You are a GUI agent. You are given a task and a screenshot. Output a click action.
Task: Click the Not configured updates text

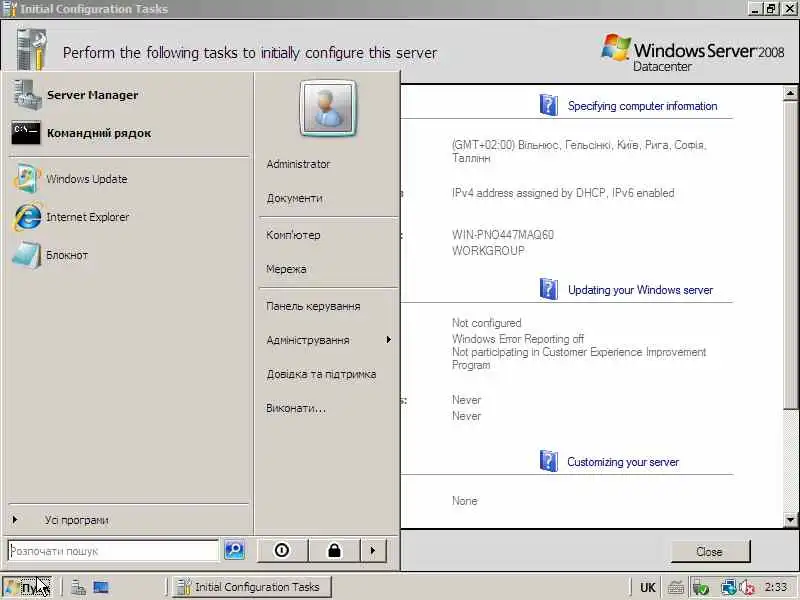[x=486, y=323]
